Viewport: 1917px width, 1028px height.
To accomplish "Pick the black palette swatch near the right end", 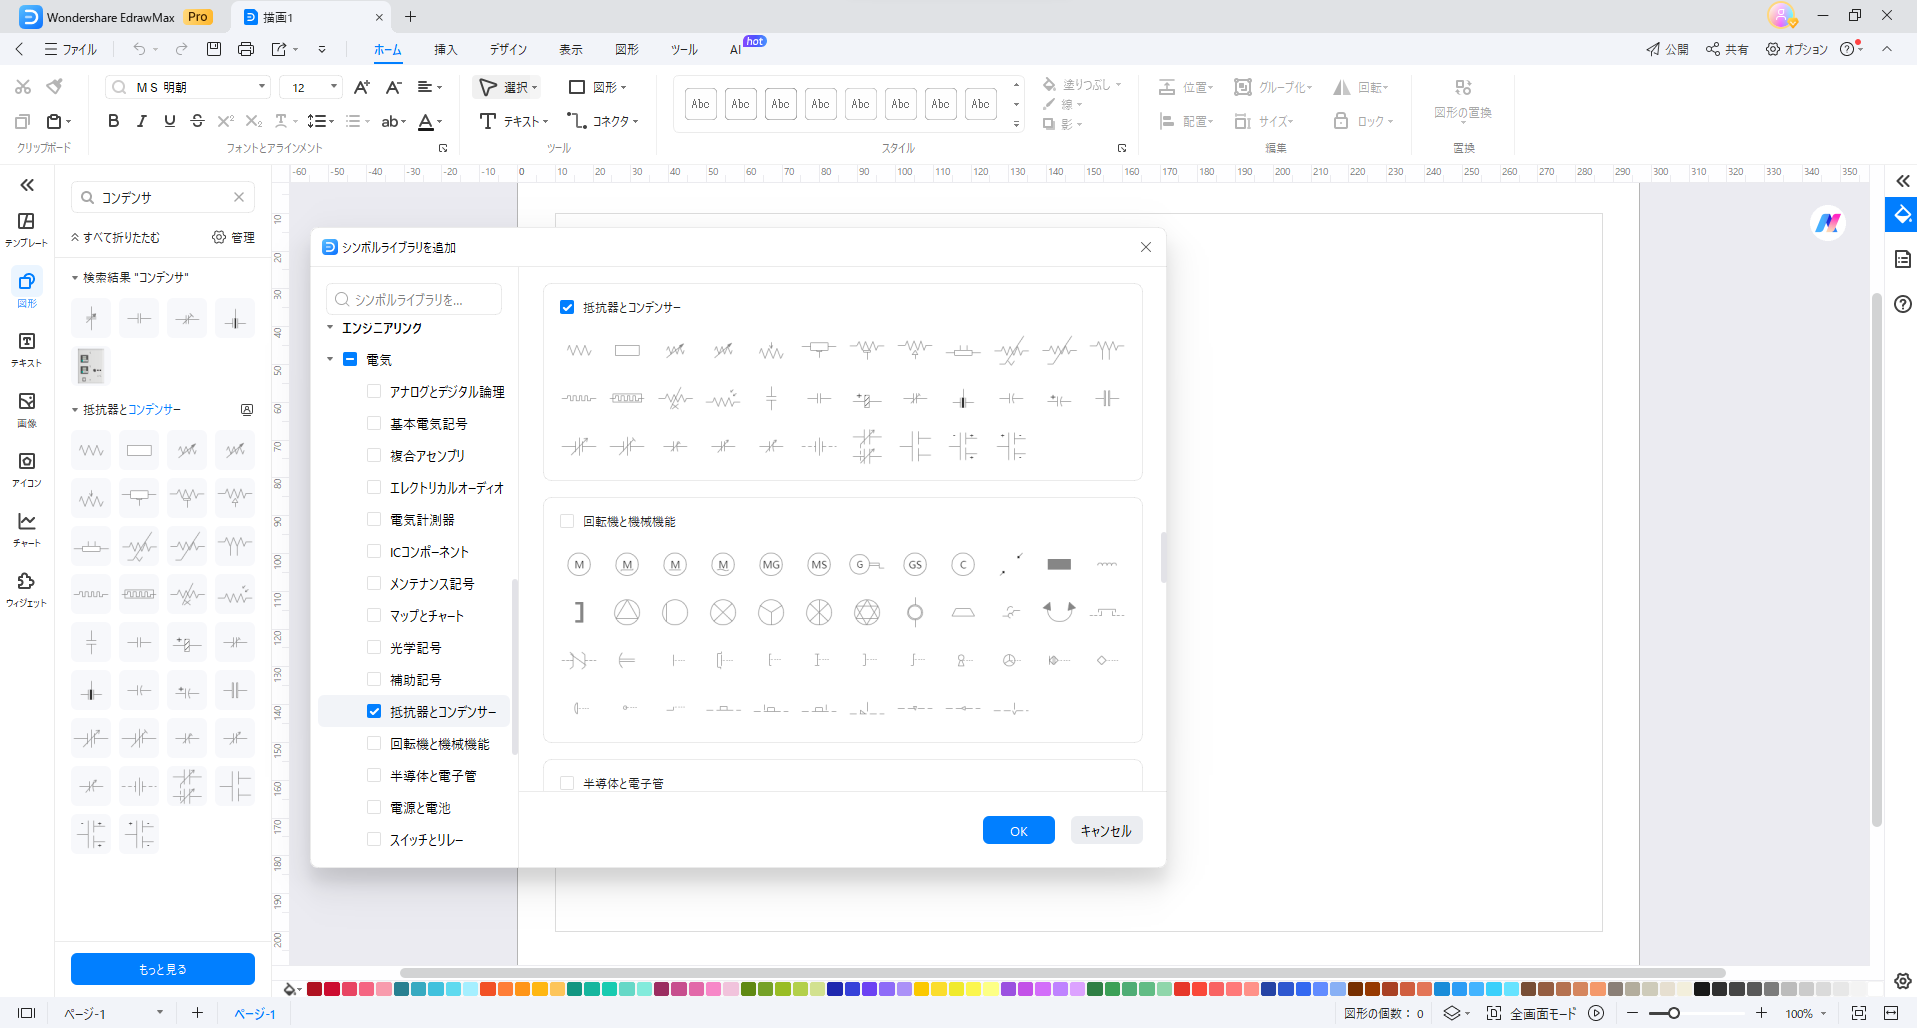I will pyautogui.click(x=1701, y=989).
